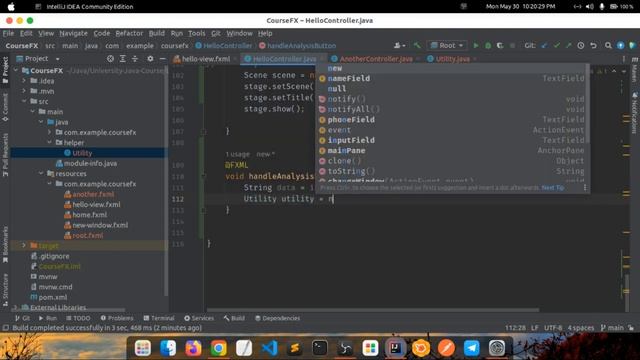Screen dimensions: 640x360
Task: Click the Rollback undo arrow icon
Action: (593, 46)
